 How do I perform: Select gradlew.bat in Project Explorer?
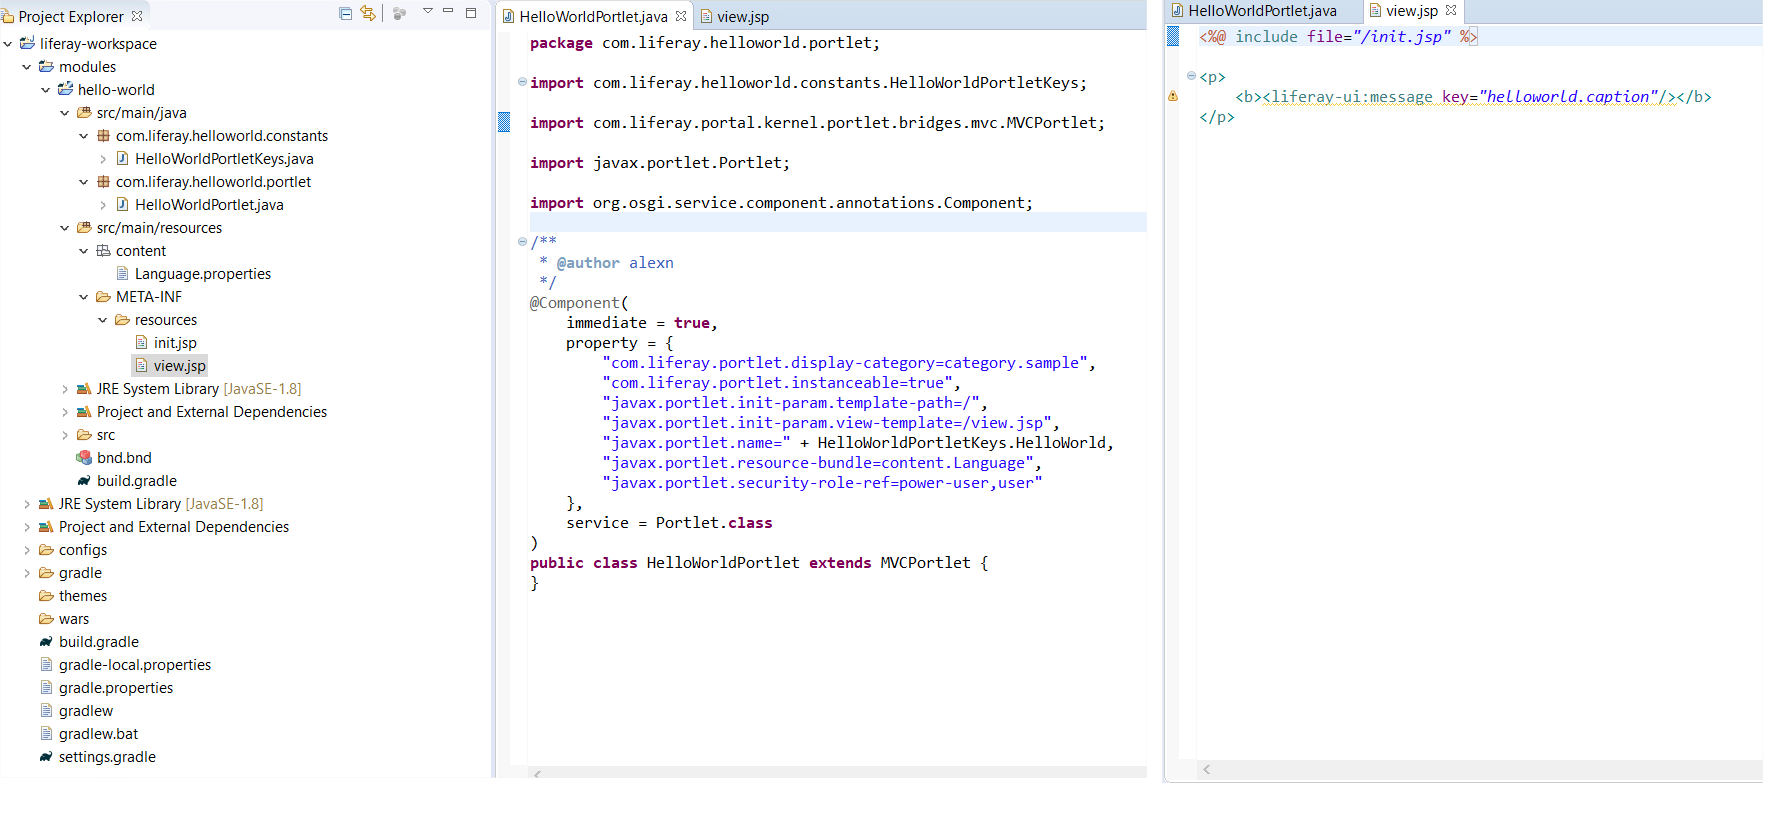(98, 734)
